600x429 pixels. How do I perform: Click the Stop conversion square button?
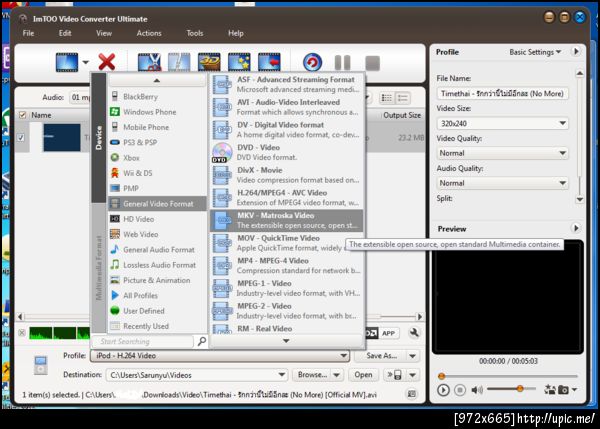click(x=372, y=63)
